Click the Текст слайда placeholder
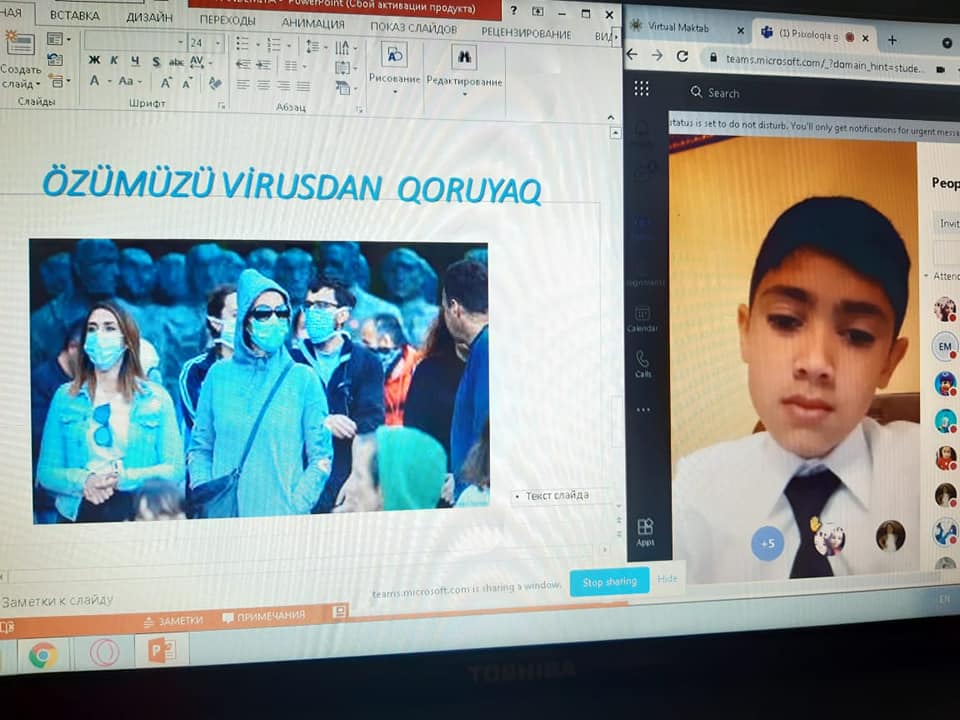Image resolution: width=960 pixels, height=720 pixels. 557,495
